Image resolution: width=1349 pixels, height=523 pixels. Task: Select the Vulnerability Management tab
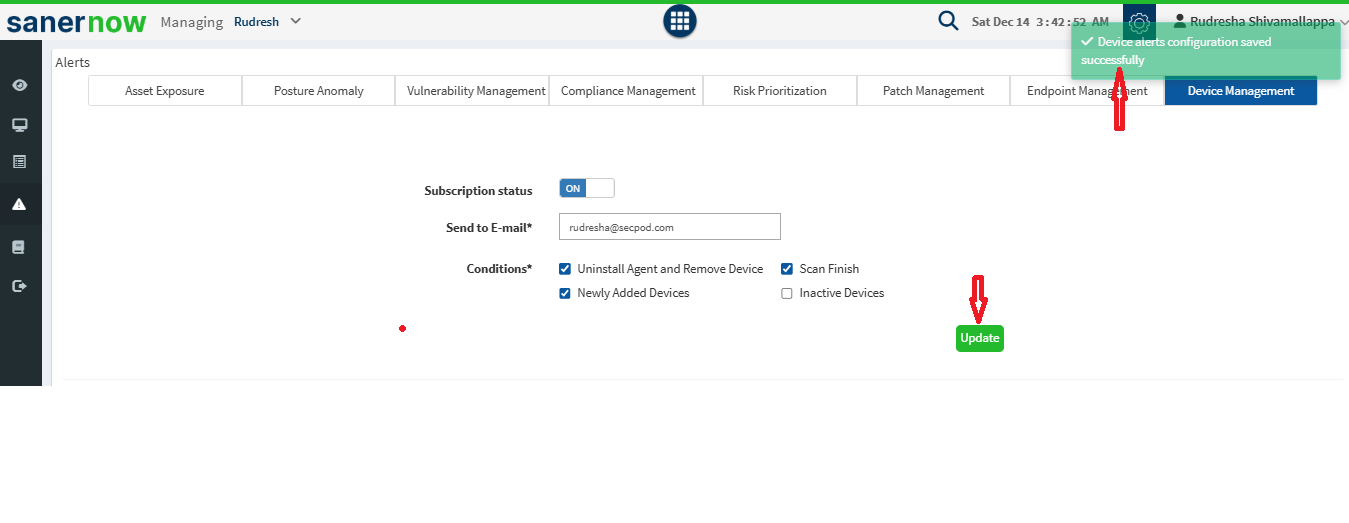[476, 91]
